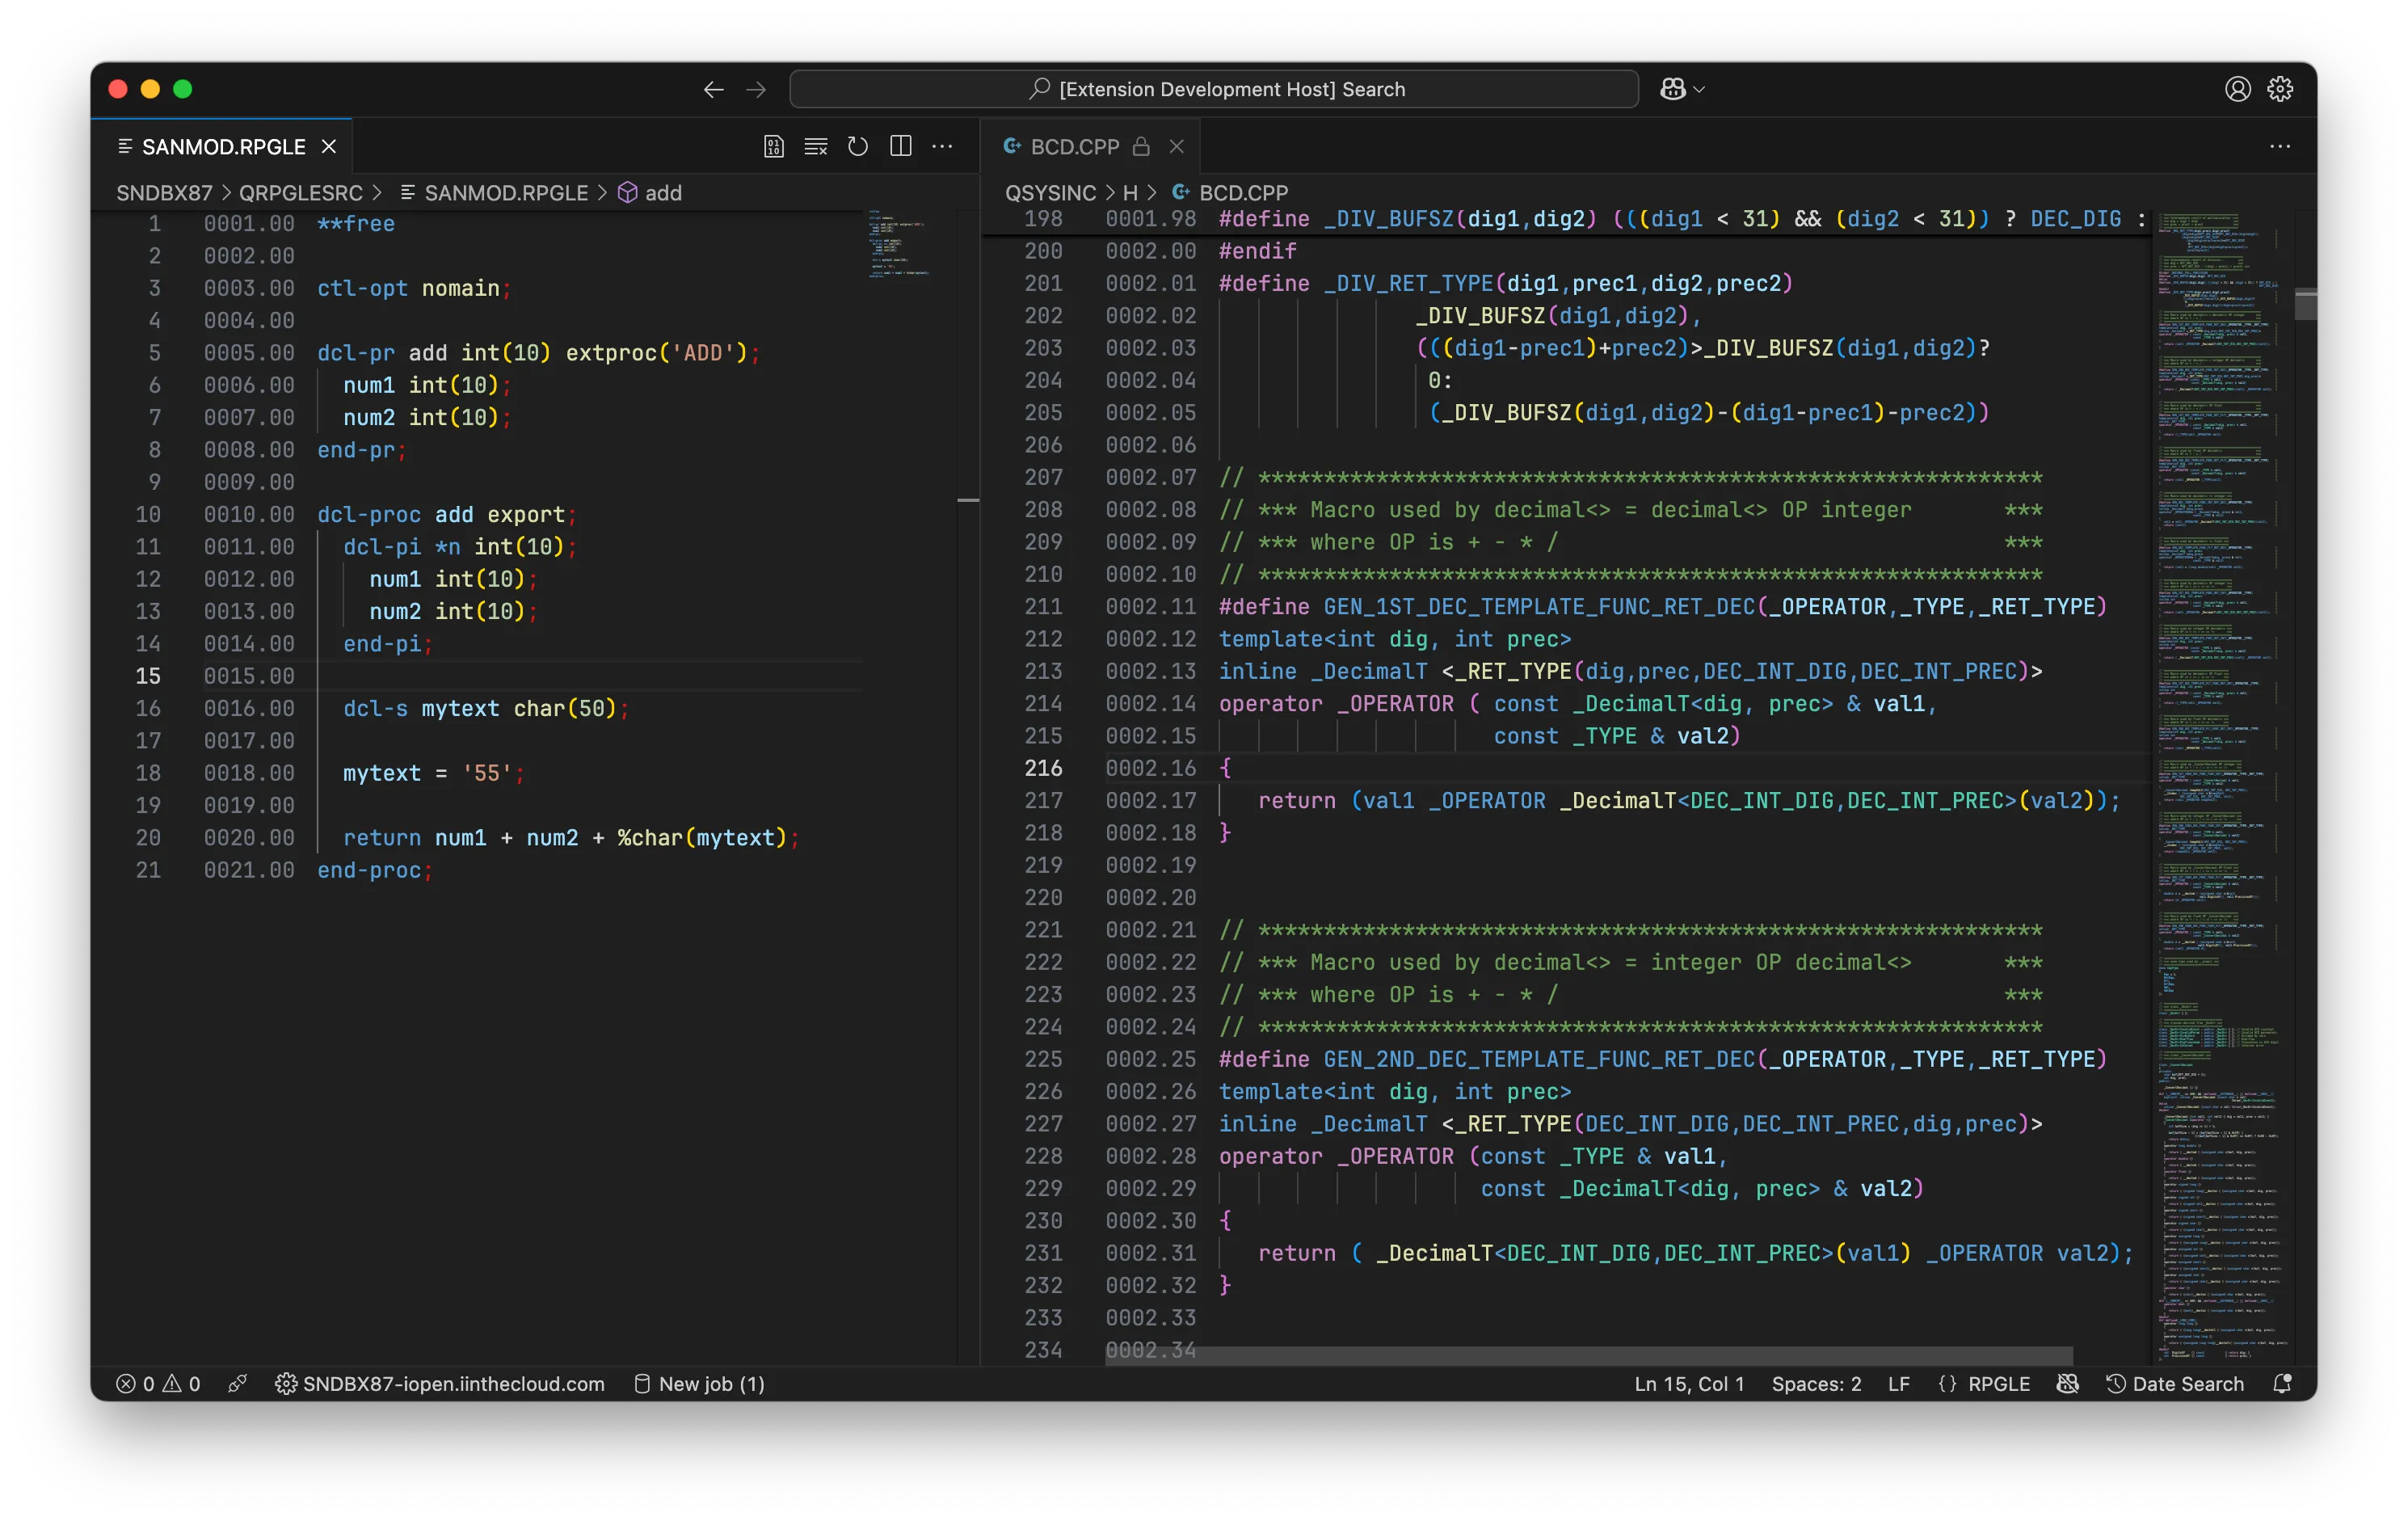Image resolution: width=2408 pixels, height=1521 pixels.
Task: Click '**free' on line 1
Action: pos(355,223)
